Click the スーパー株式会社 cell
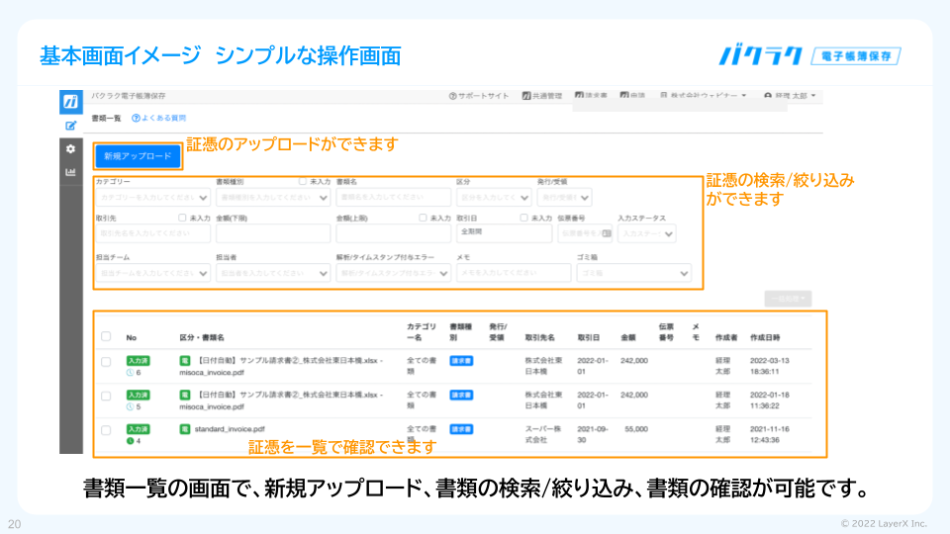This screenshot has width=950, height=534. tap(543, 435)
